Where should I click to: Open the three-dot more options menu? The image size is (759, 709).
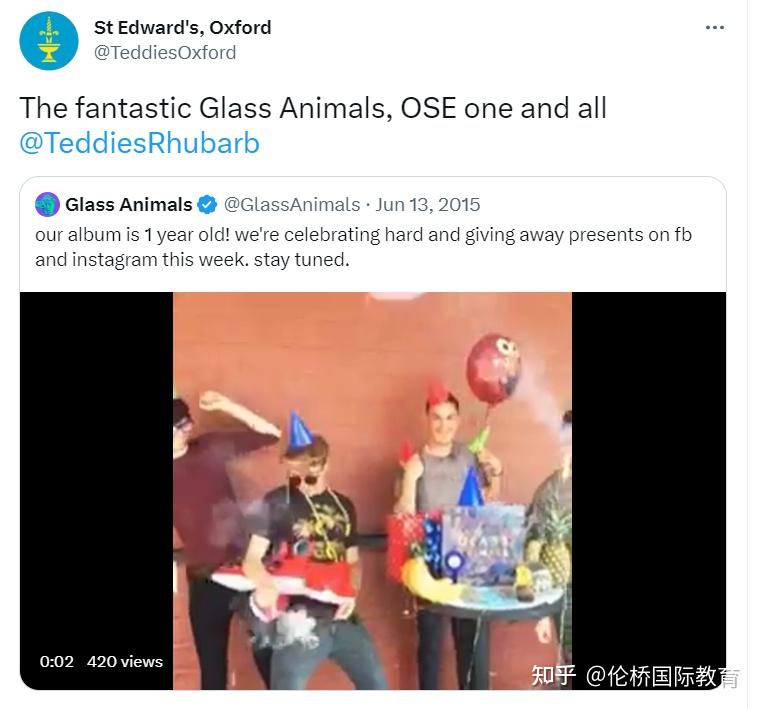click(715, 28)
